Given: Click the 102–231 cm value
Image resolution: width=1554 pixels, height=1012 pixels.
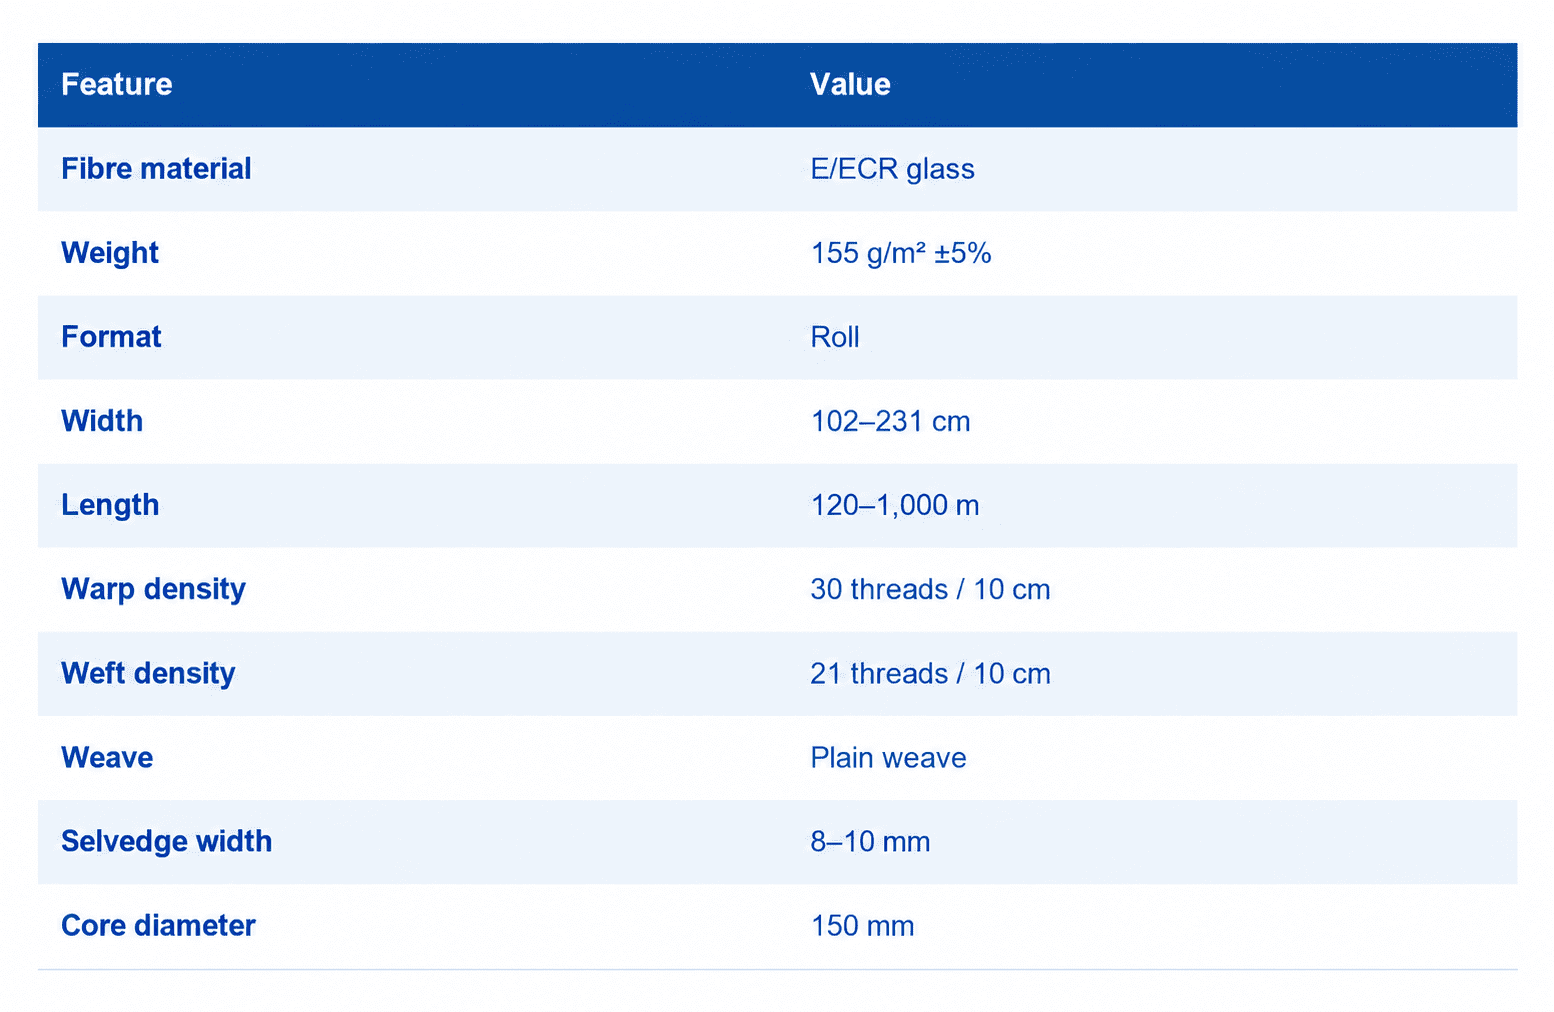Looking at the screenshot, I should click(890, 421).
